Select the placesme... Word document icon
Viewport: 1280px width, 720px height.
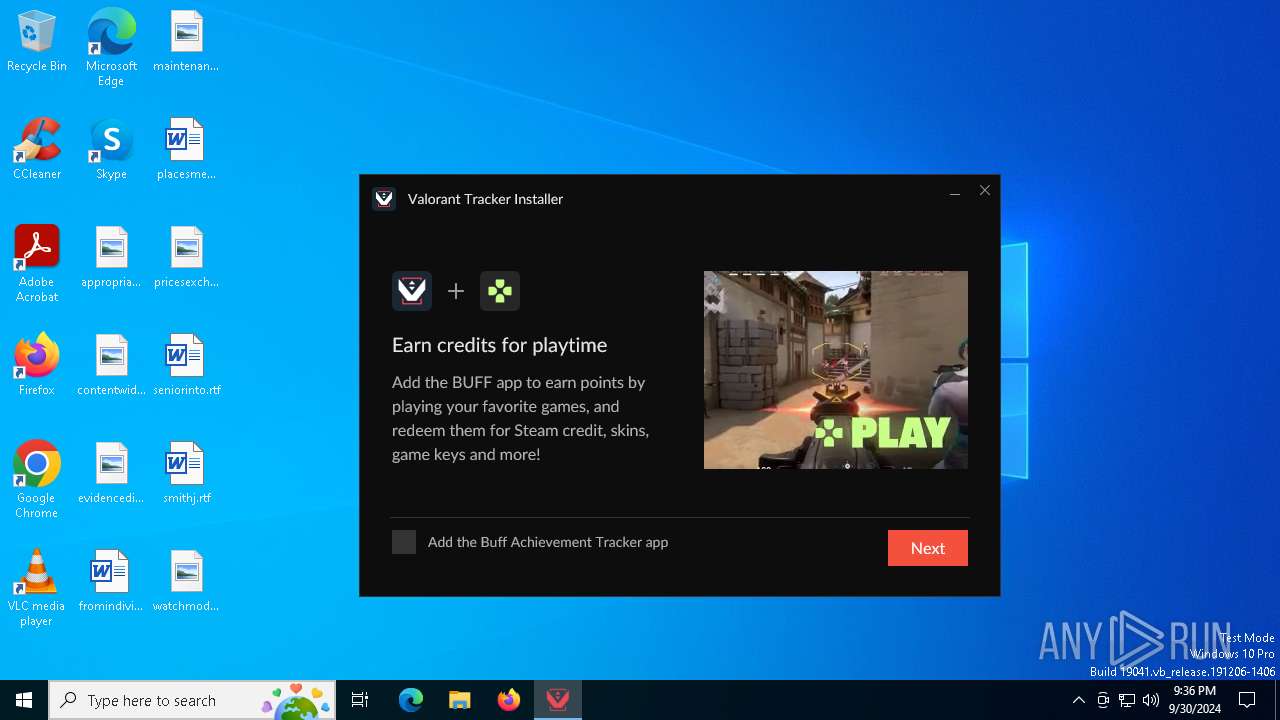(186, 150)
